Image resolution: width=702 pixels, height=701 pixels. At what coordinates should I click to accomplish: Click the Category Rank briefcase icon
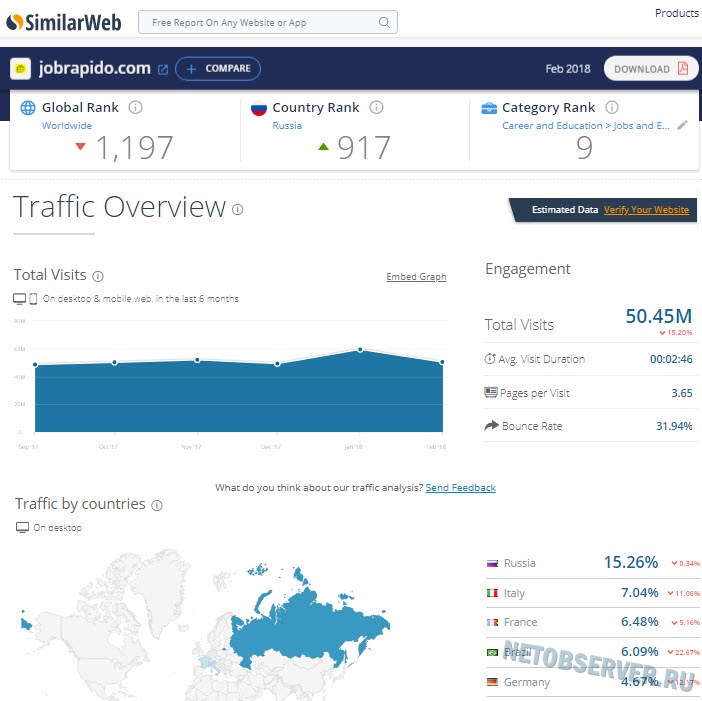pos(489,108)
